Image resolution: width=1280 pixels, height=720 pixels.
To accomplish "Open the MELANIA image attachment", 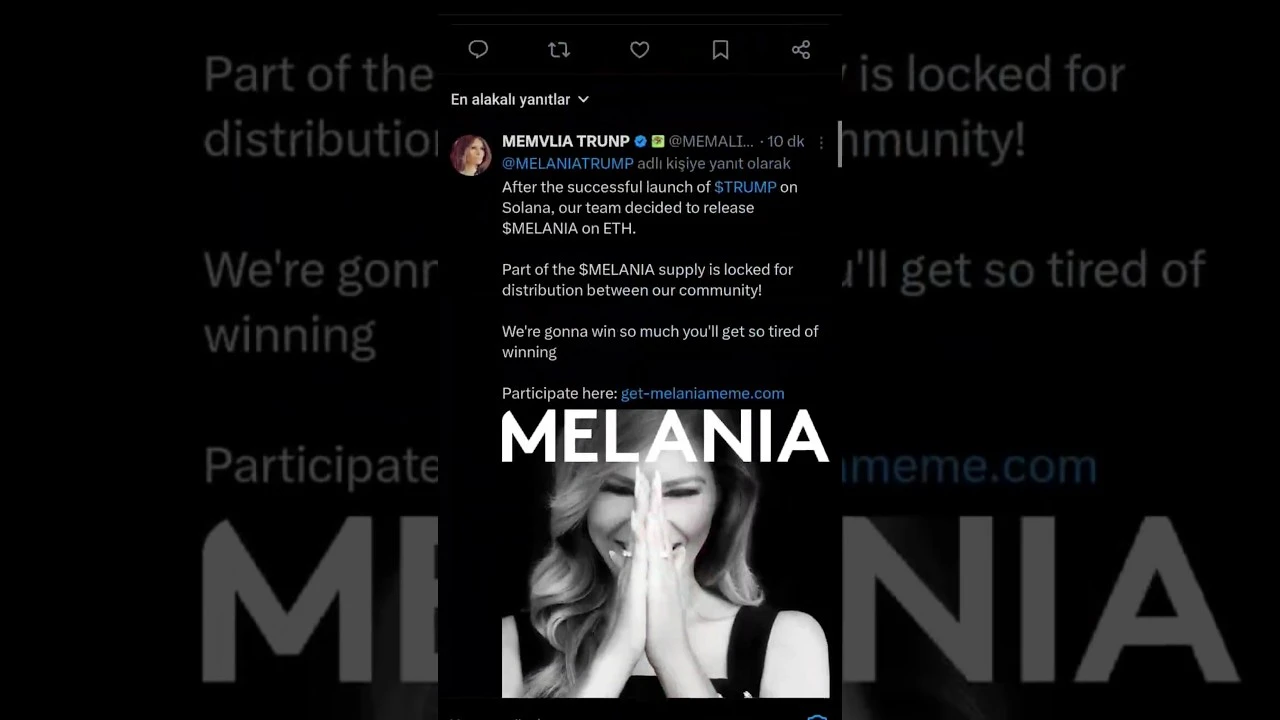I will tap(665, 553).
